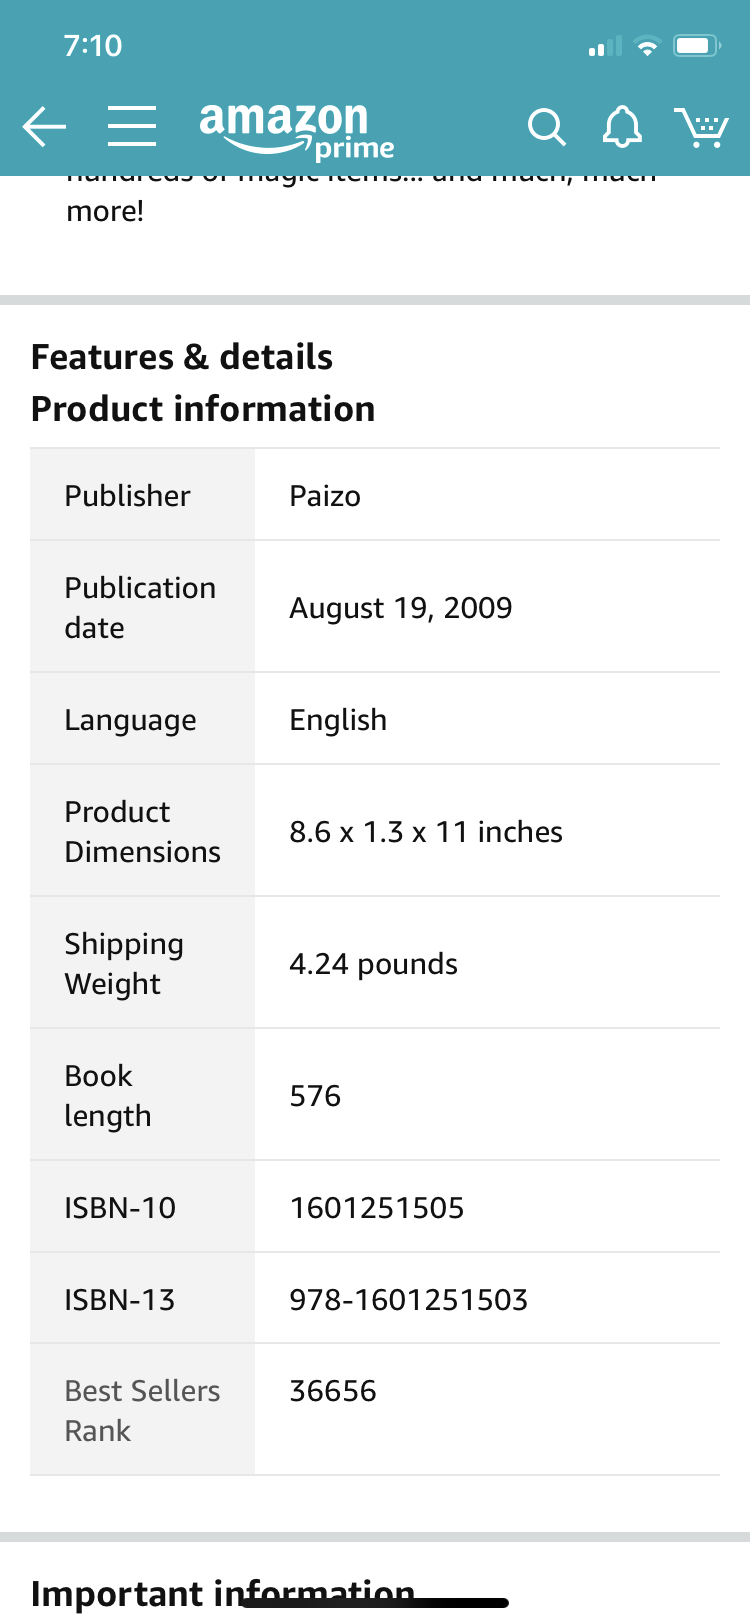
Task: Open notifications bell icon
Action: [622, 127]
